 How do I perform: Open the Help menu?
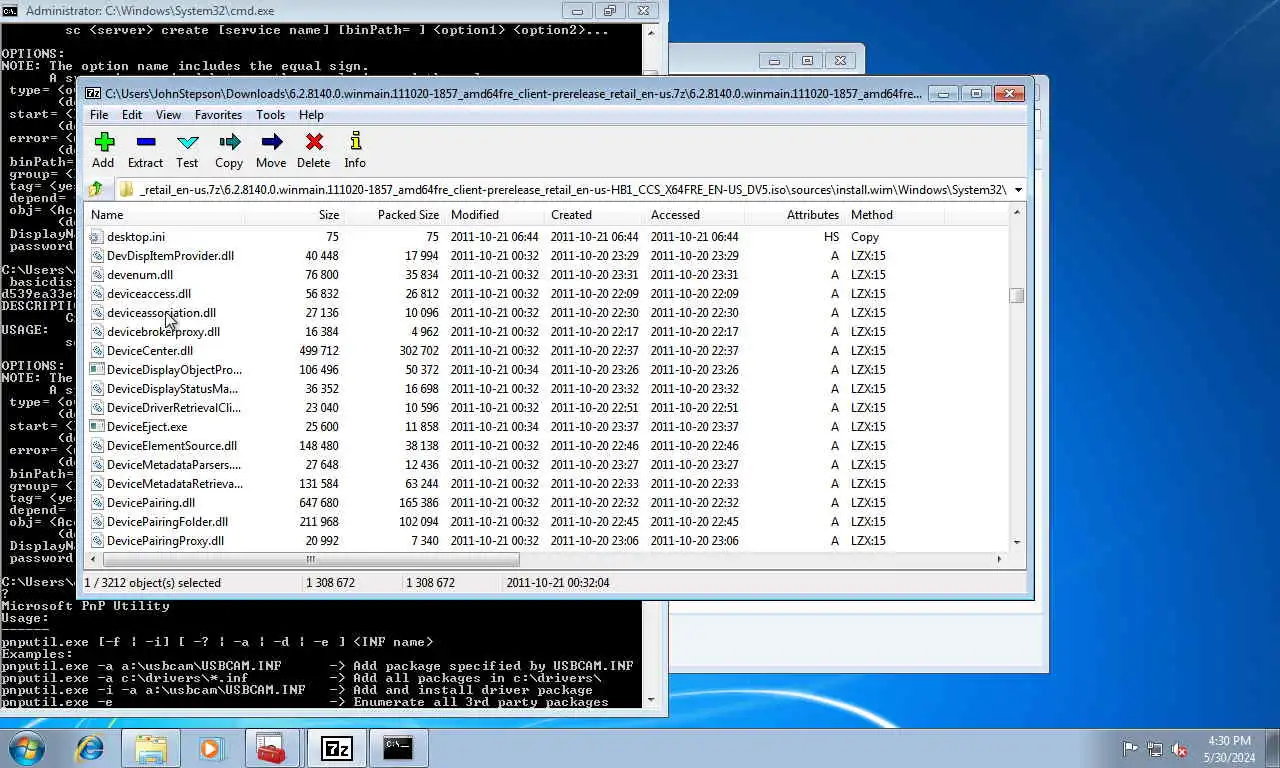311,115
